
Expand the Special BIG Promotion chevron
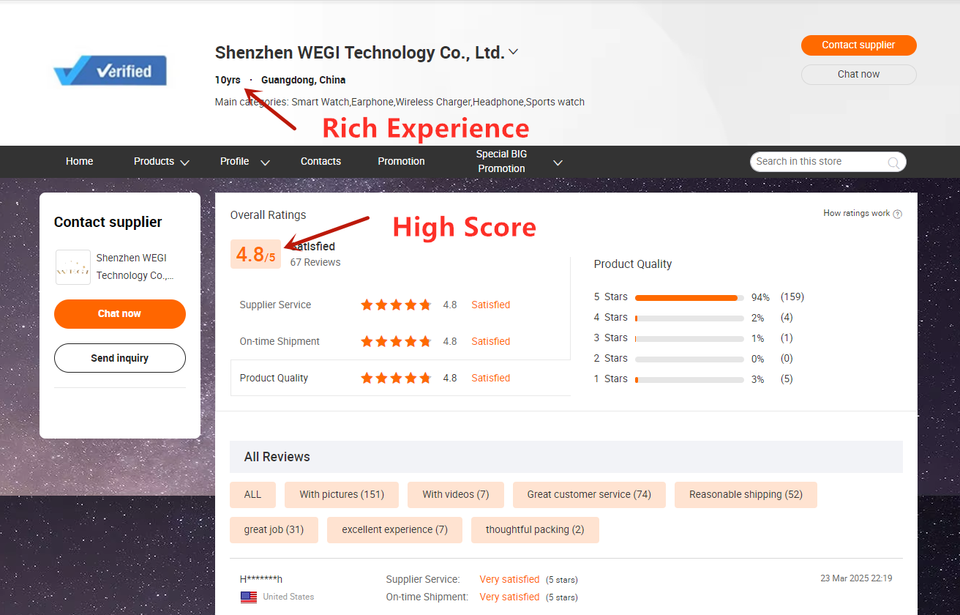[x=558, y=162]
